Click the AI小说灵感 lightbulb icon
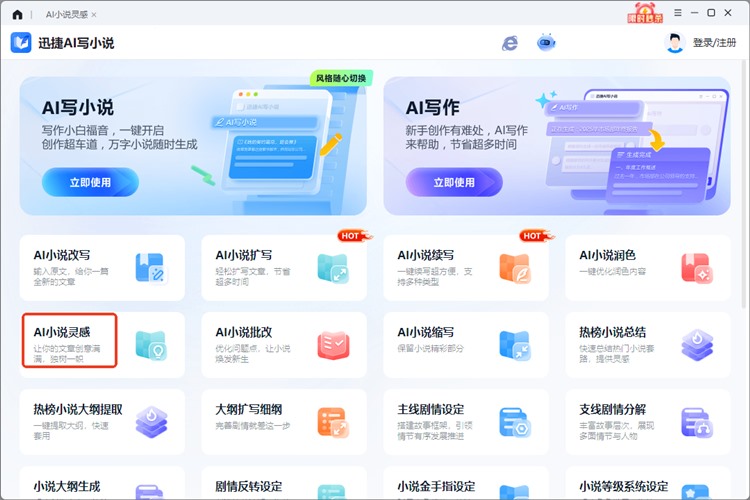750x500 pixels. coord(150,345)
